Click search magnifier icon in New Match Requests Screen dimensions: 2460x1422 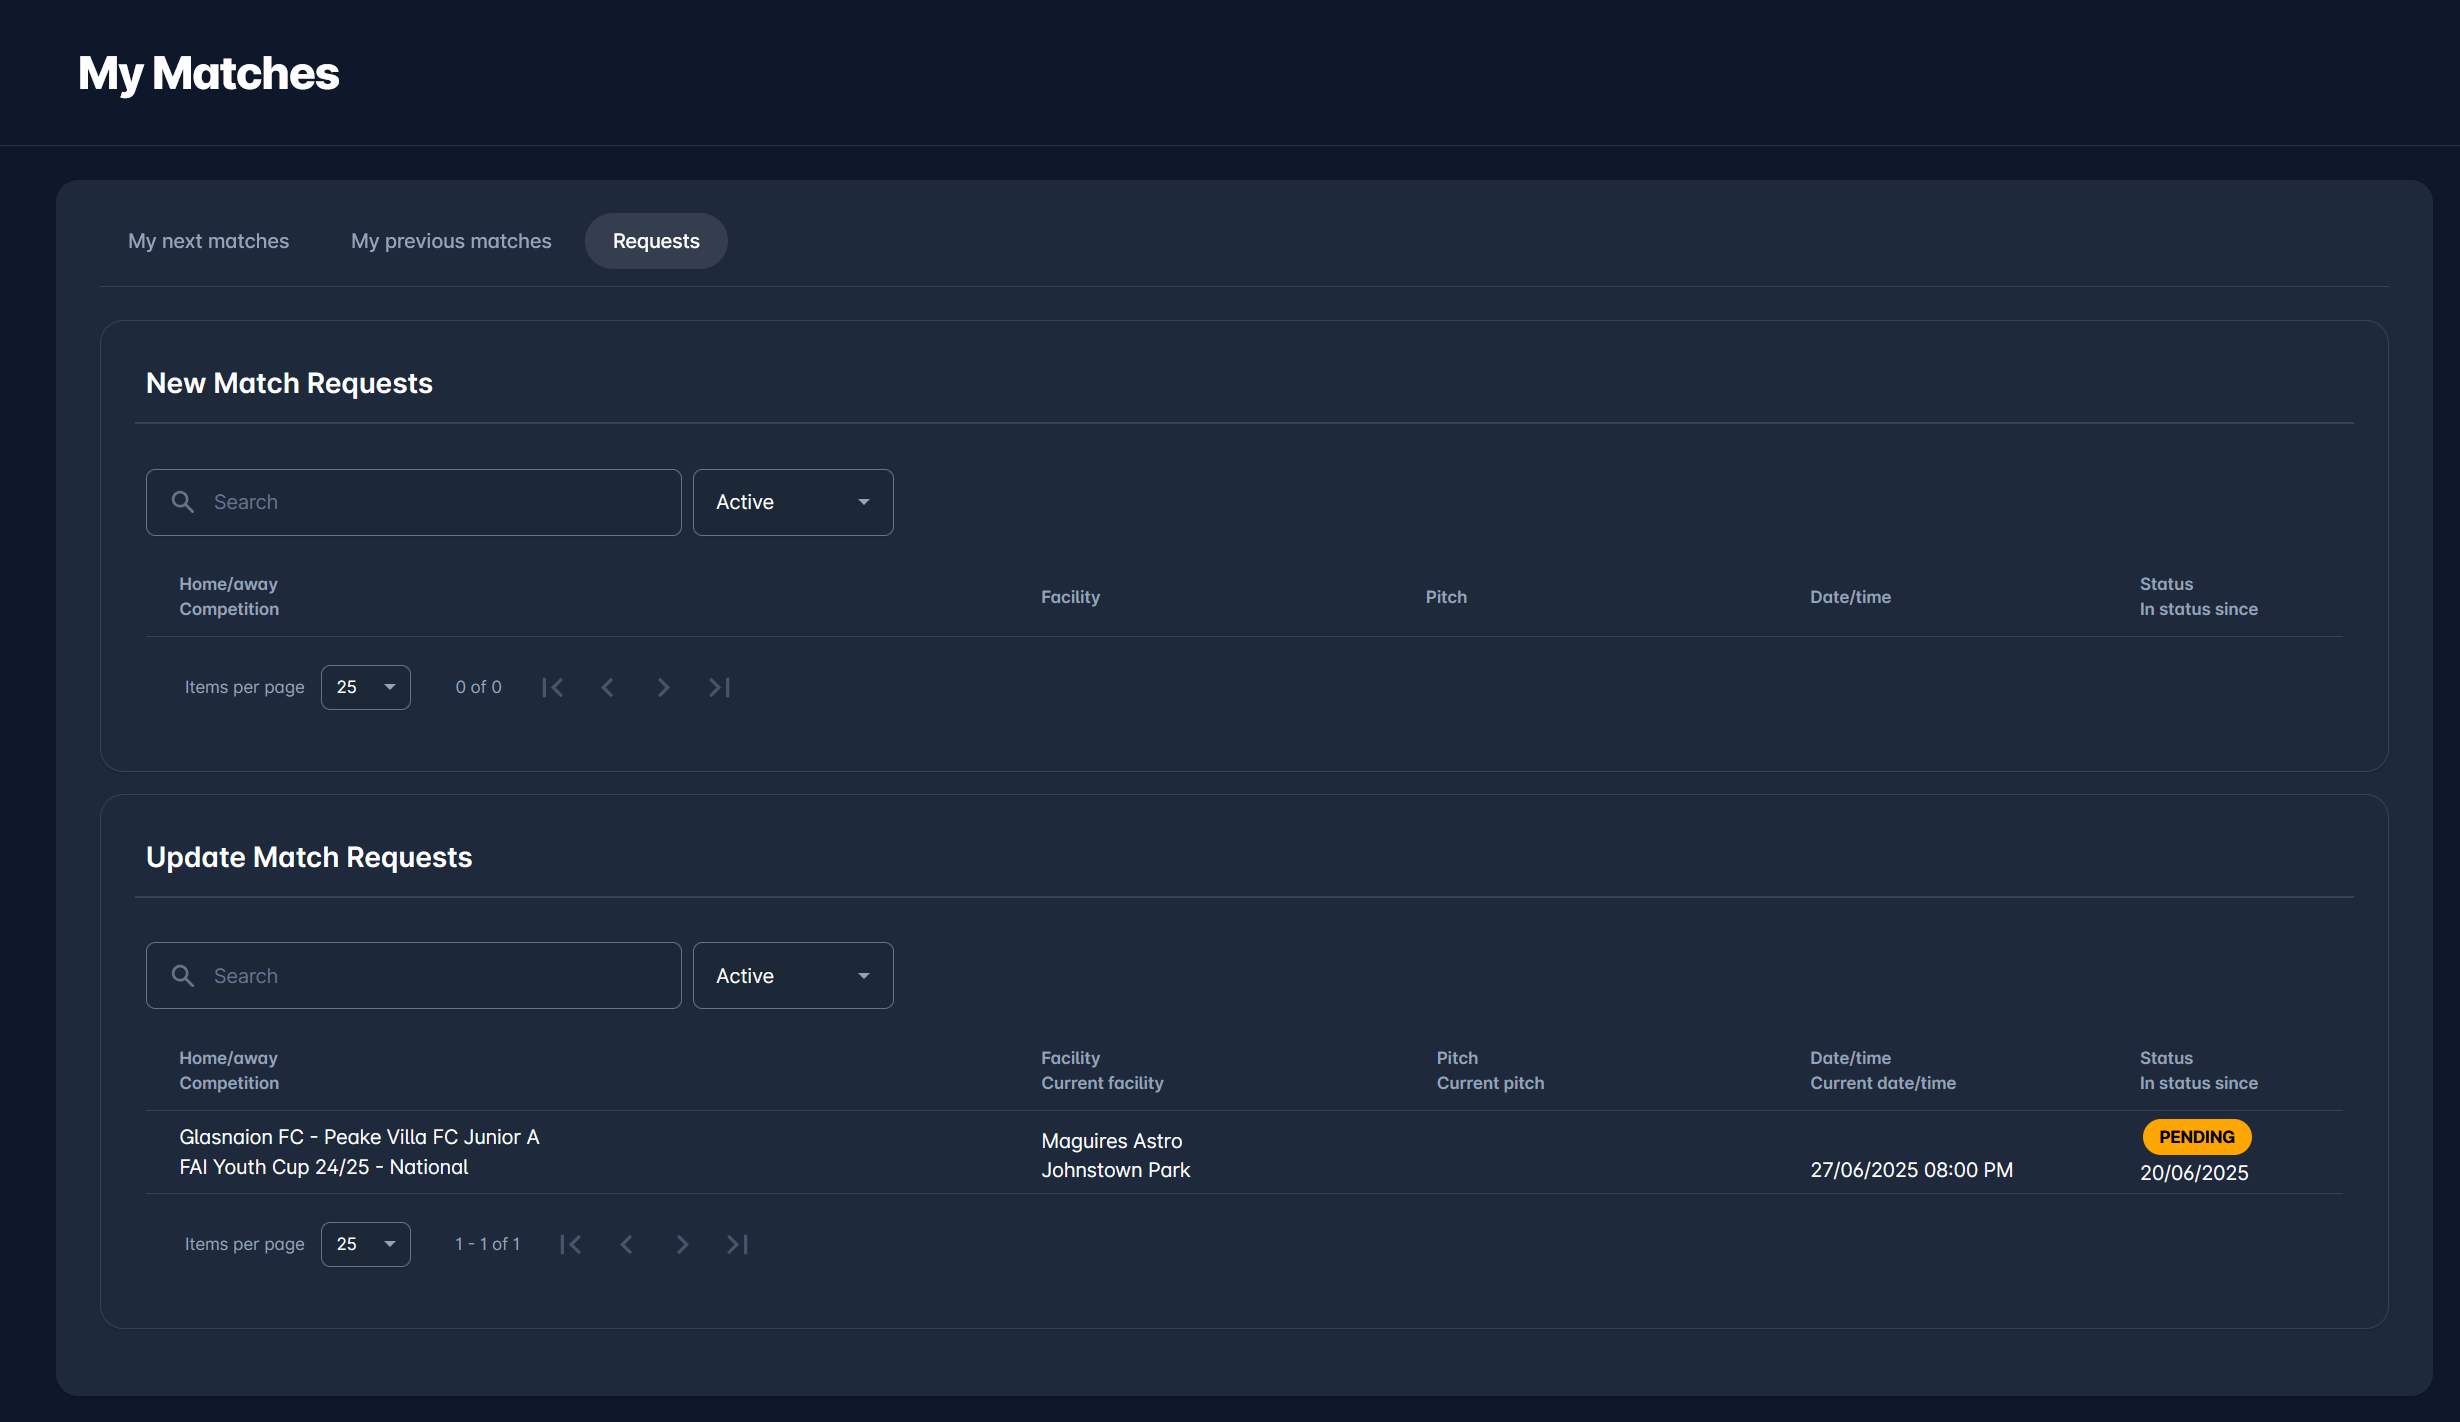(183, 502)
